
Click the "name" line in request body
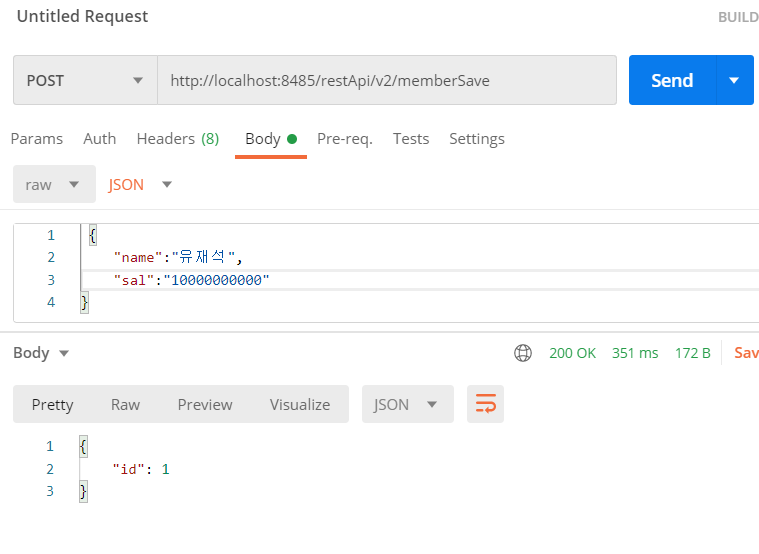point(177,257)
